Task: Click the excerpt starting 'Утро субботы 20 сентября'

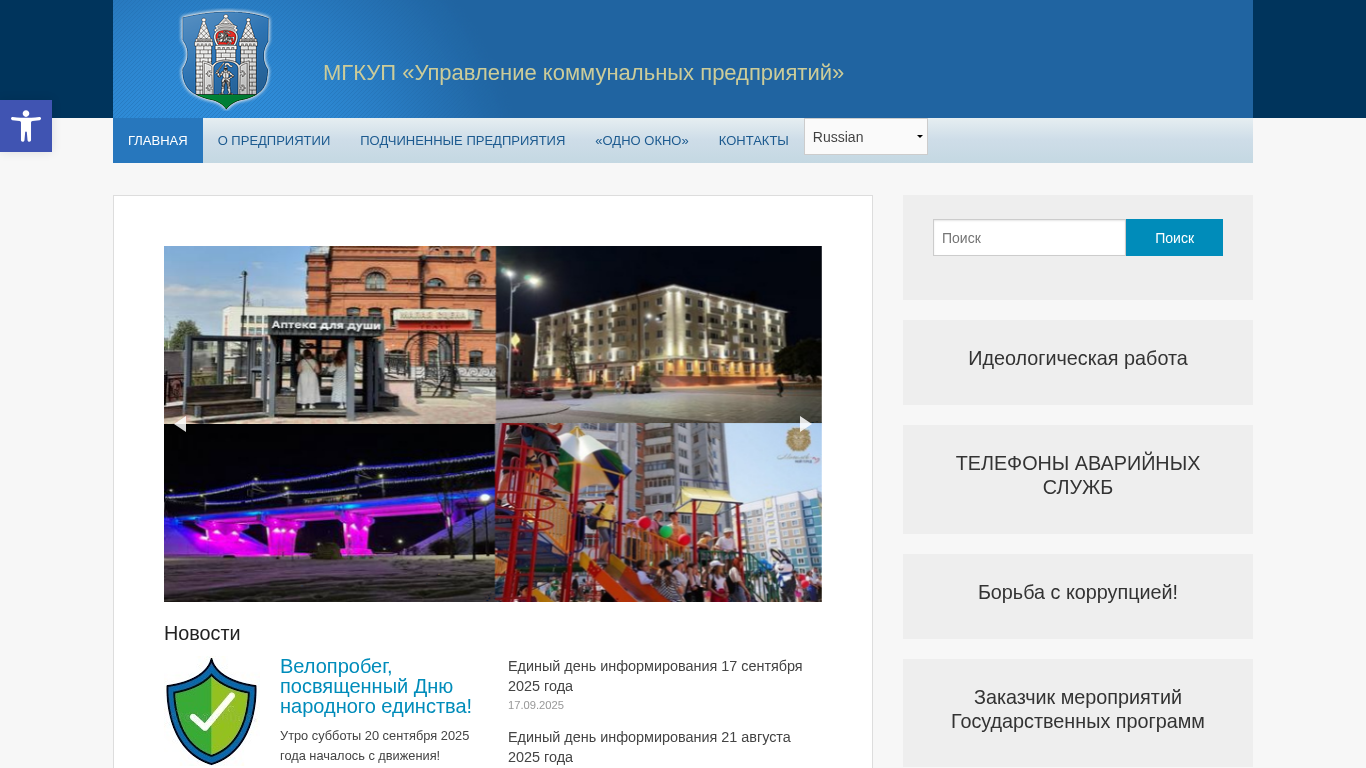Action: click(375, 746)
